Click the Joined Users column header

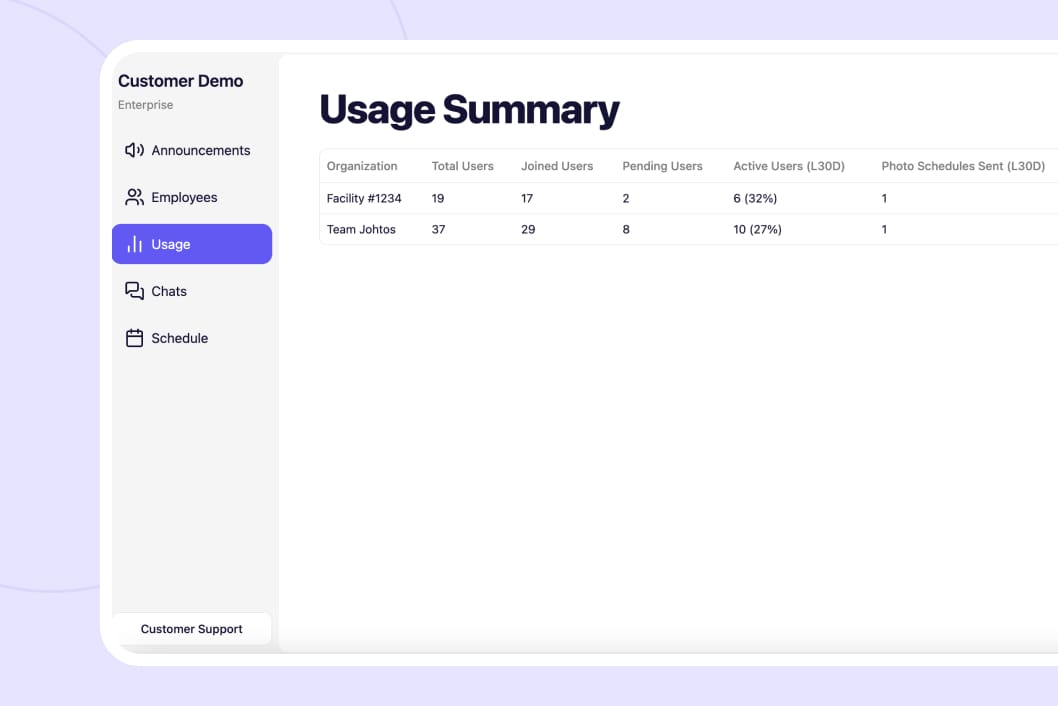tap(557, 166)
